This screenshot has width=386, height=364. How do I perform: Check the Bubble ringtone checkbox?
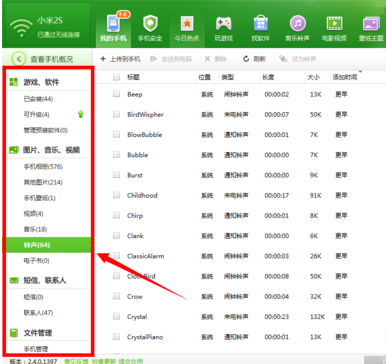(116, 154)
